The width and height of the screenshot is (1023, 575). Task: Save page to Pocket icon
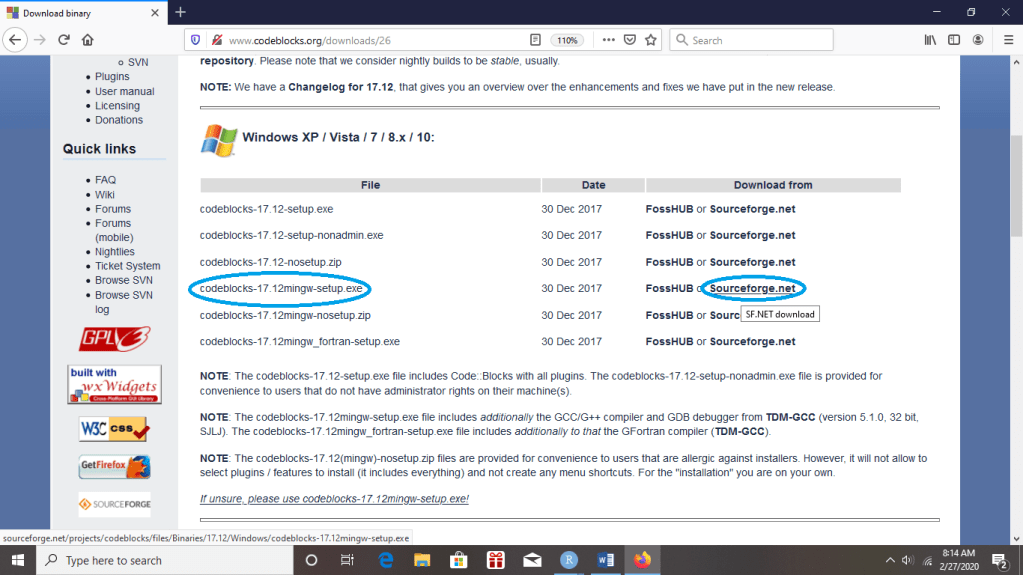click(x=630, y=40)
